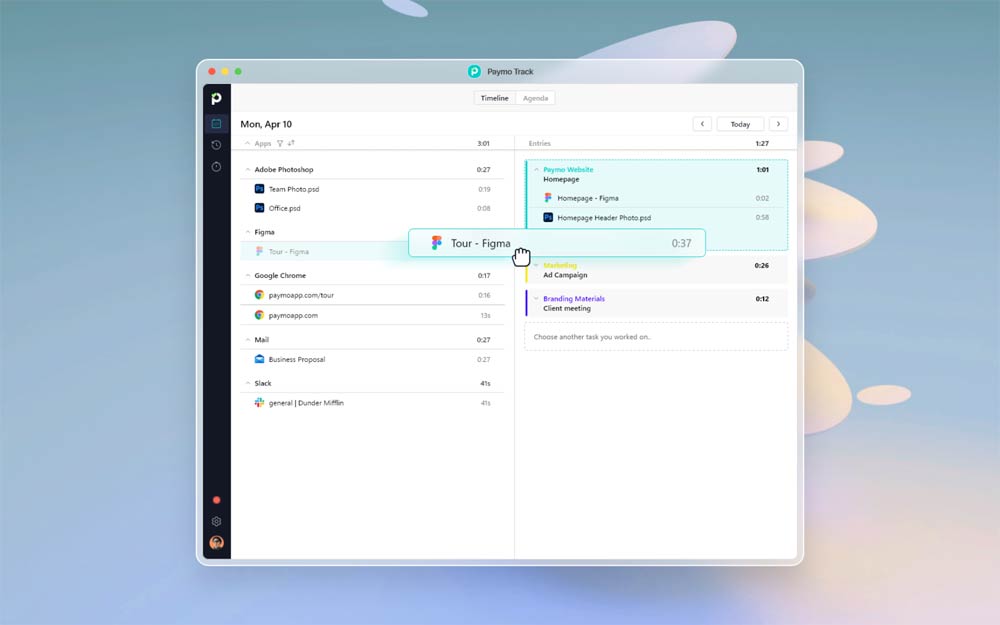Switch to the Agenda tab
The image size is (1000, 625).
point(535,98)
